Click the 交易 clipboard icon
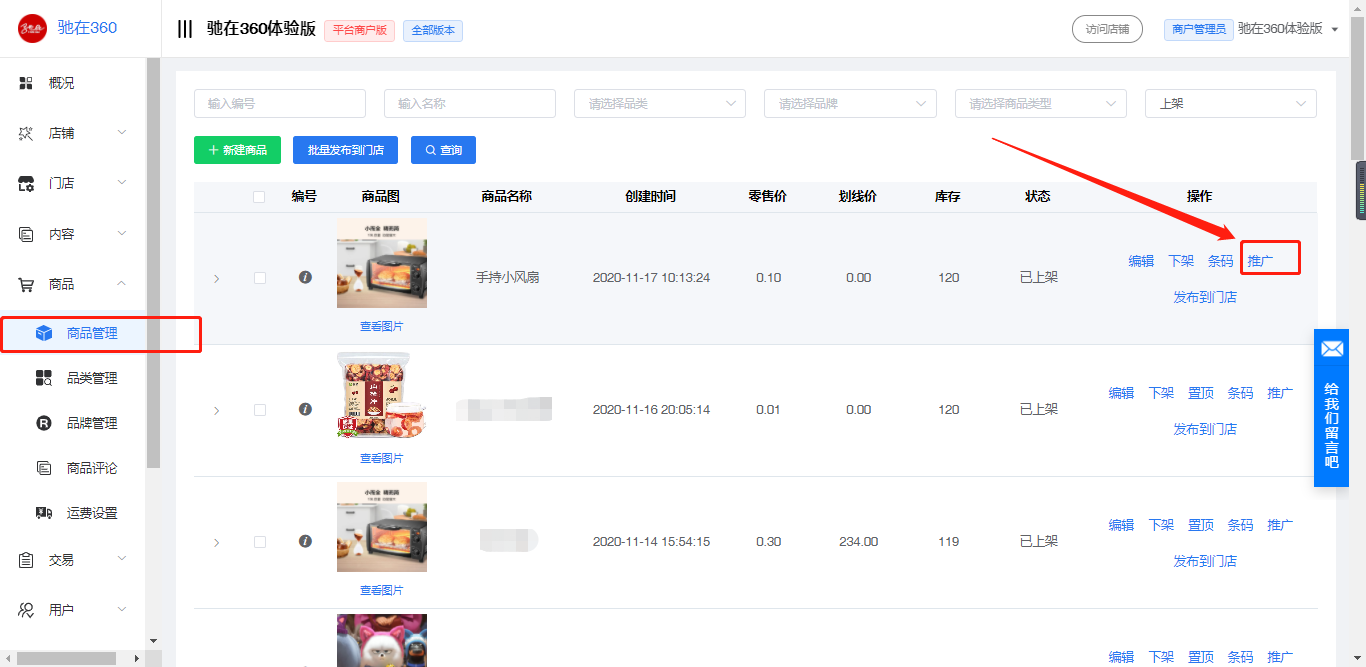Image resolution: width=1366 pixels, height=667 pixels. 27,560
